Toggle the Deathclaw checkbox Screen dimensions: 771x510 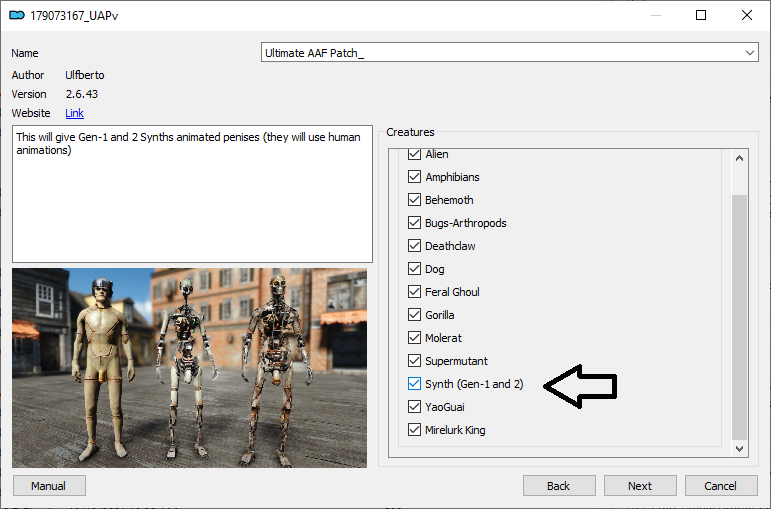(414, 245)
